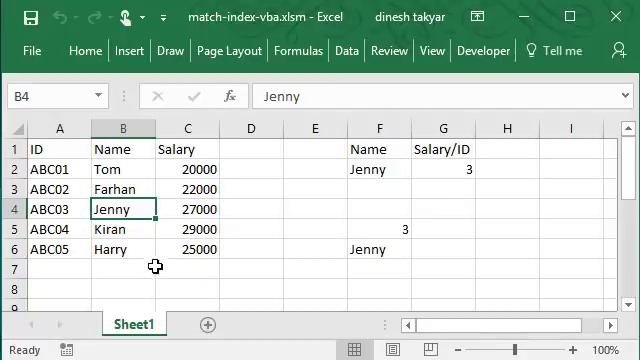Select the Sheet1 tab
This screenshot has width=640, height=360.
(x=134, y=324)
